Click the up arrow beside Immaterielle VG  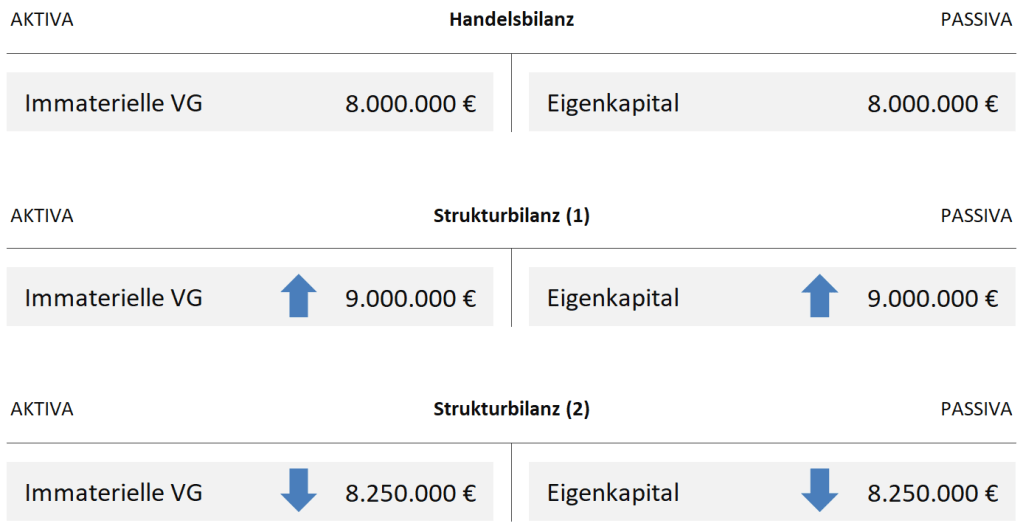pyautogui.click(x=299, y=297)
